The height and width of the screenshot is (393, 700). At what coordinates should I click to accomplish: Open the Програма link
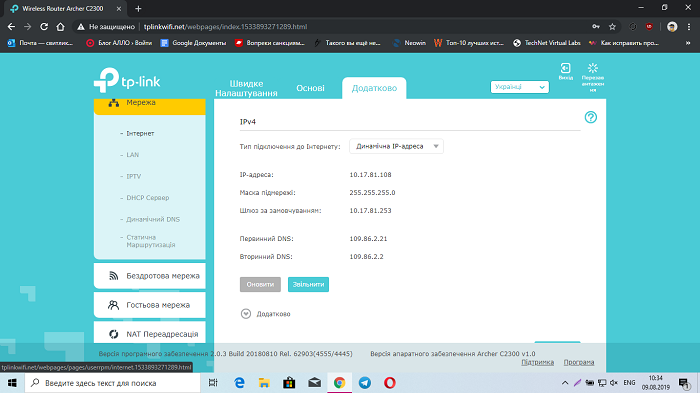pyautogui.click(x=579, y=362)
